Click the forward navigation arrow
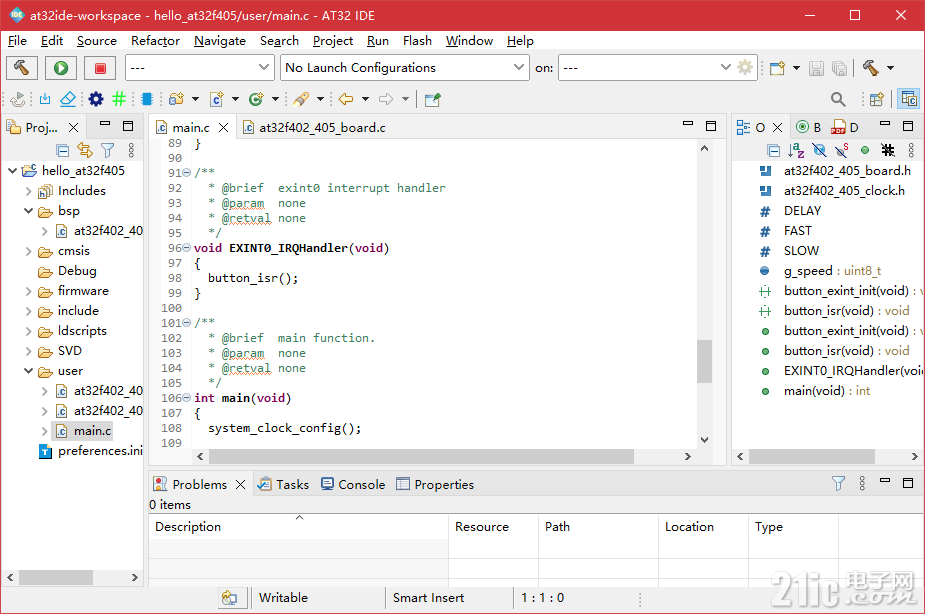The height and width of the screenshot is (614, 925). pyautogui.click(x=386, y=99)
